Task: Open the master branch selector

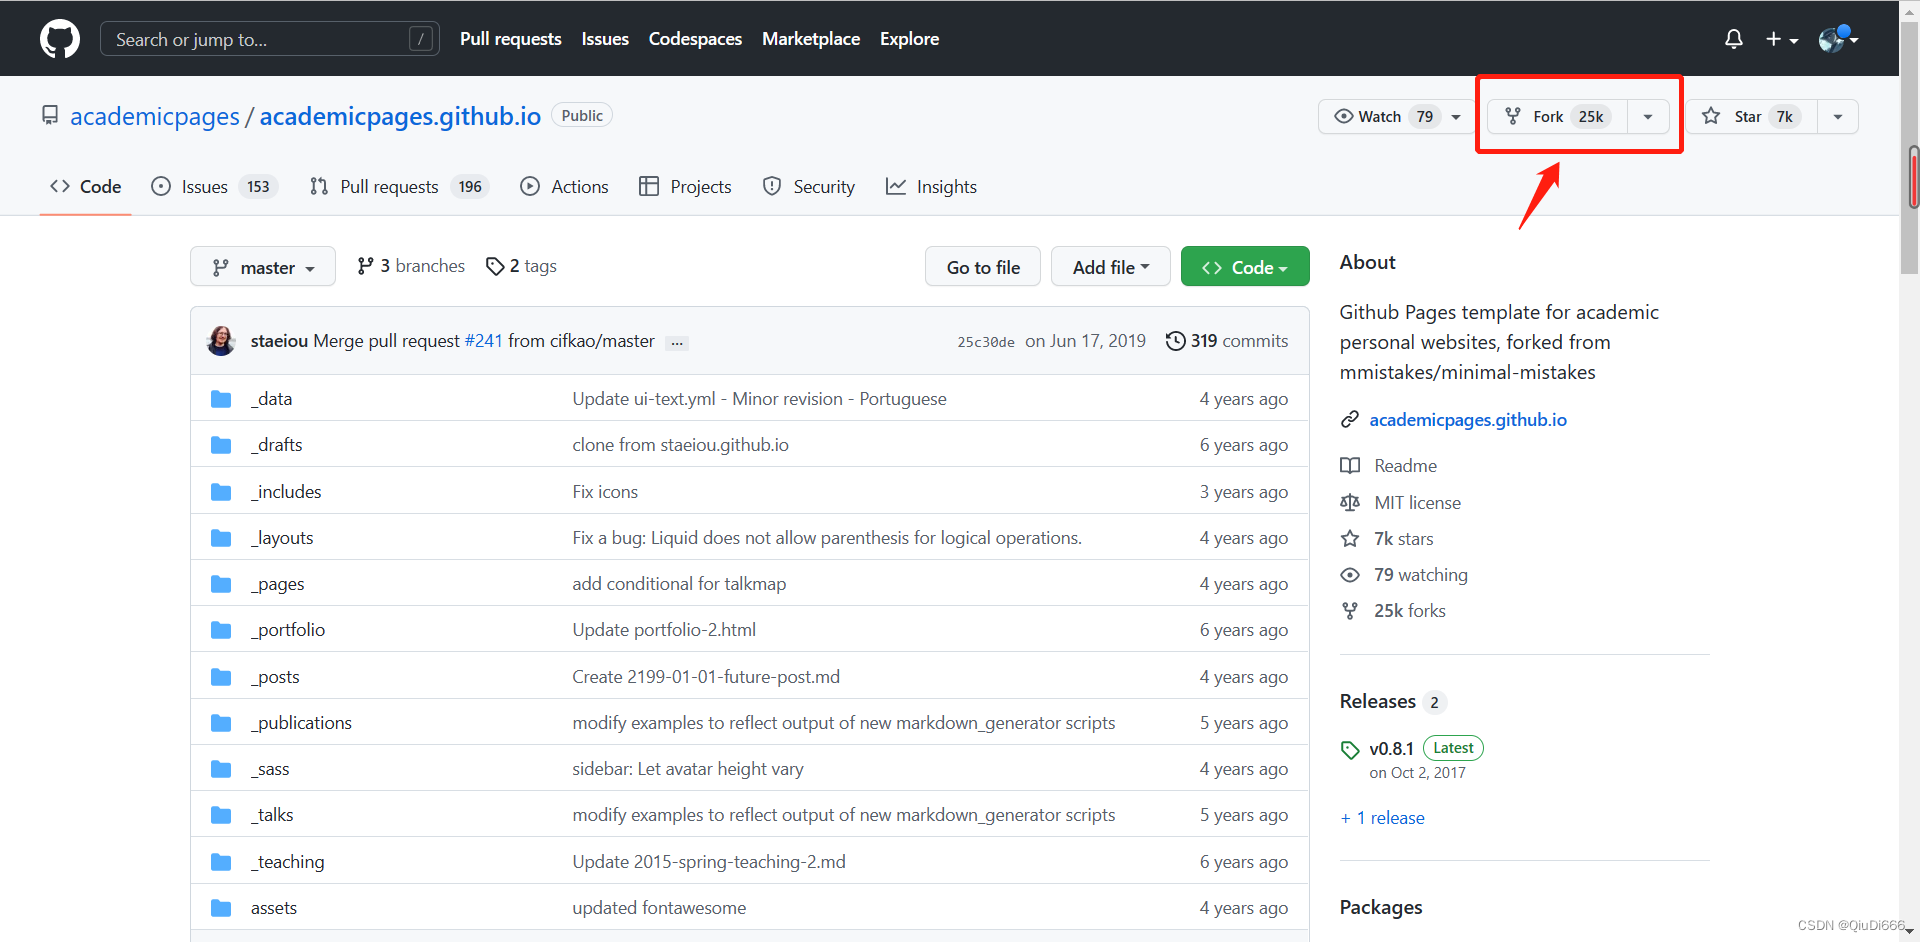Action: click(263, 267)
